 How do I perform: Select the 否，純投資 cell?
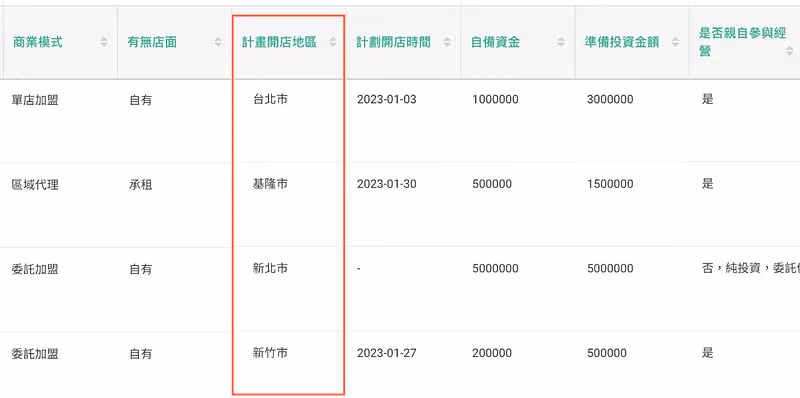[751, 268]
